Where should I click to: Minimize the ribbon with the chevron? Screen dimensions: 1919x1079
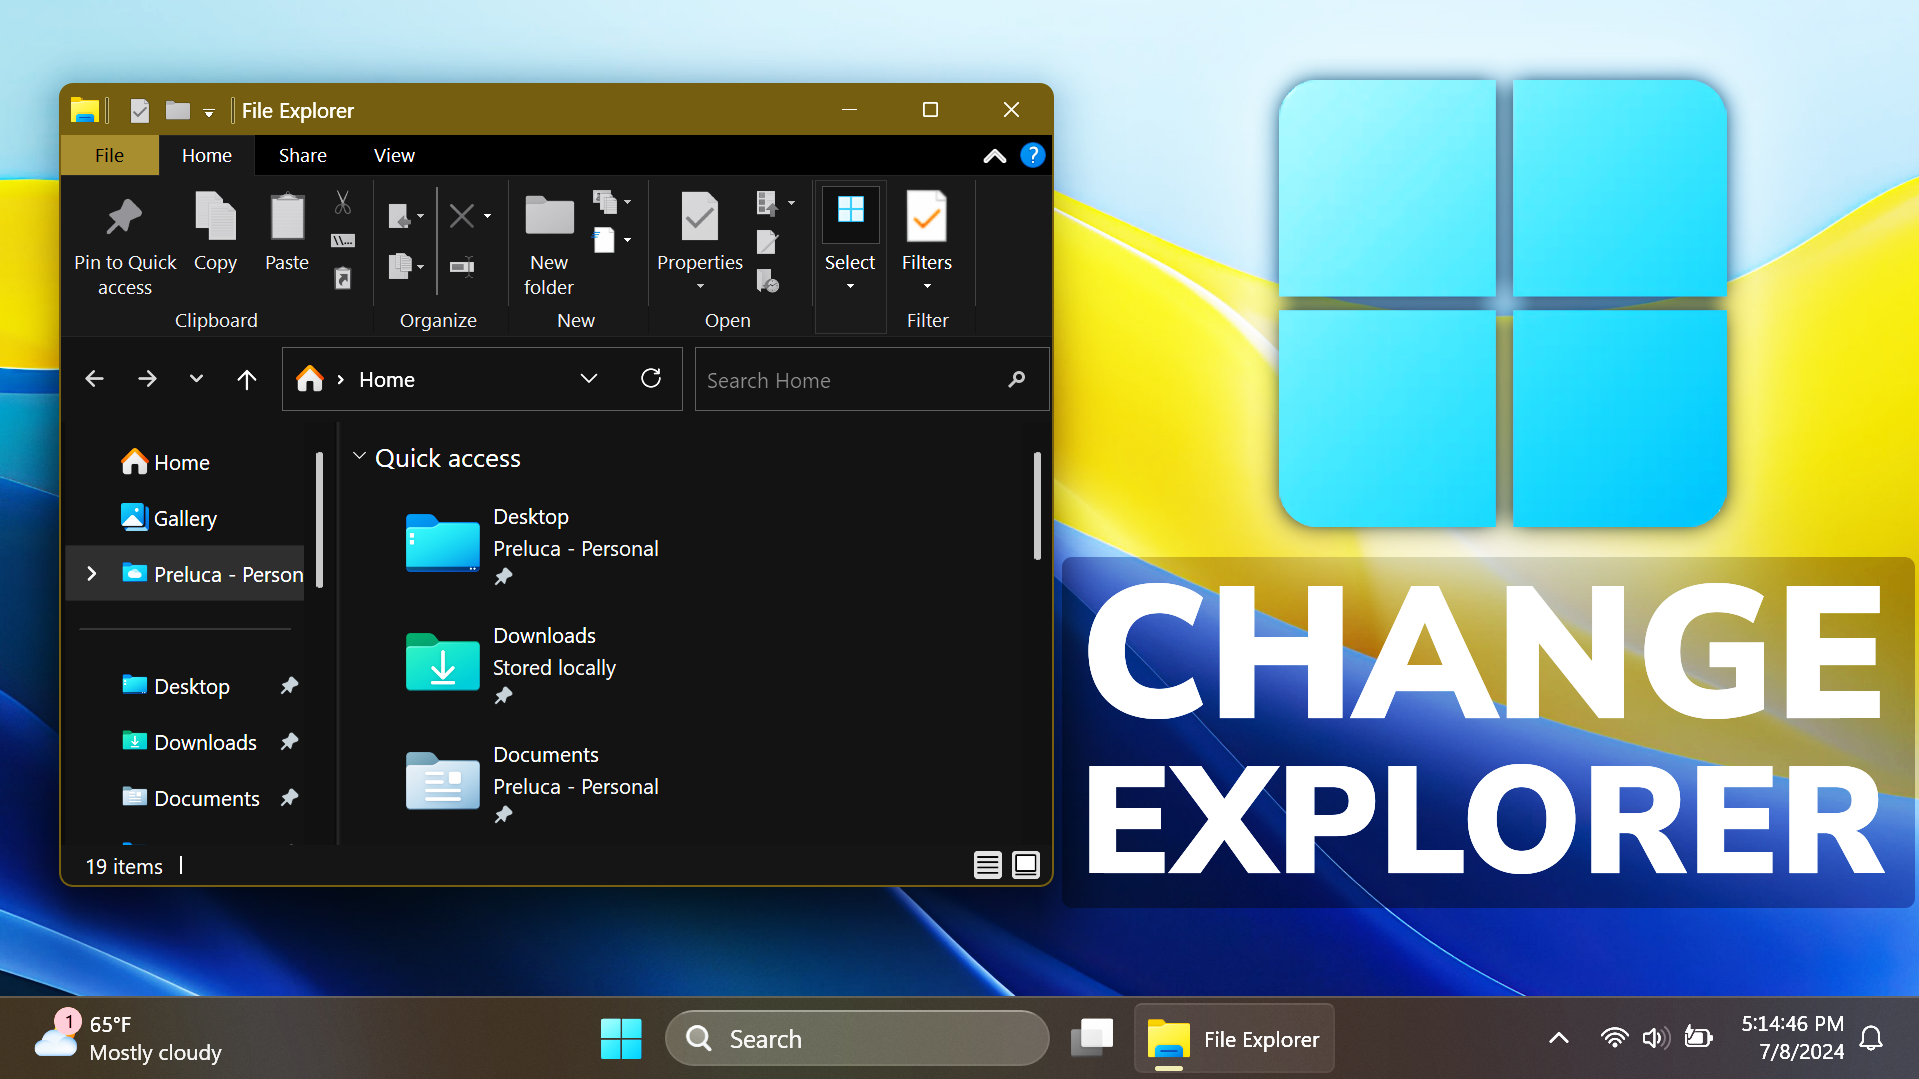[995, 156]
